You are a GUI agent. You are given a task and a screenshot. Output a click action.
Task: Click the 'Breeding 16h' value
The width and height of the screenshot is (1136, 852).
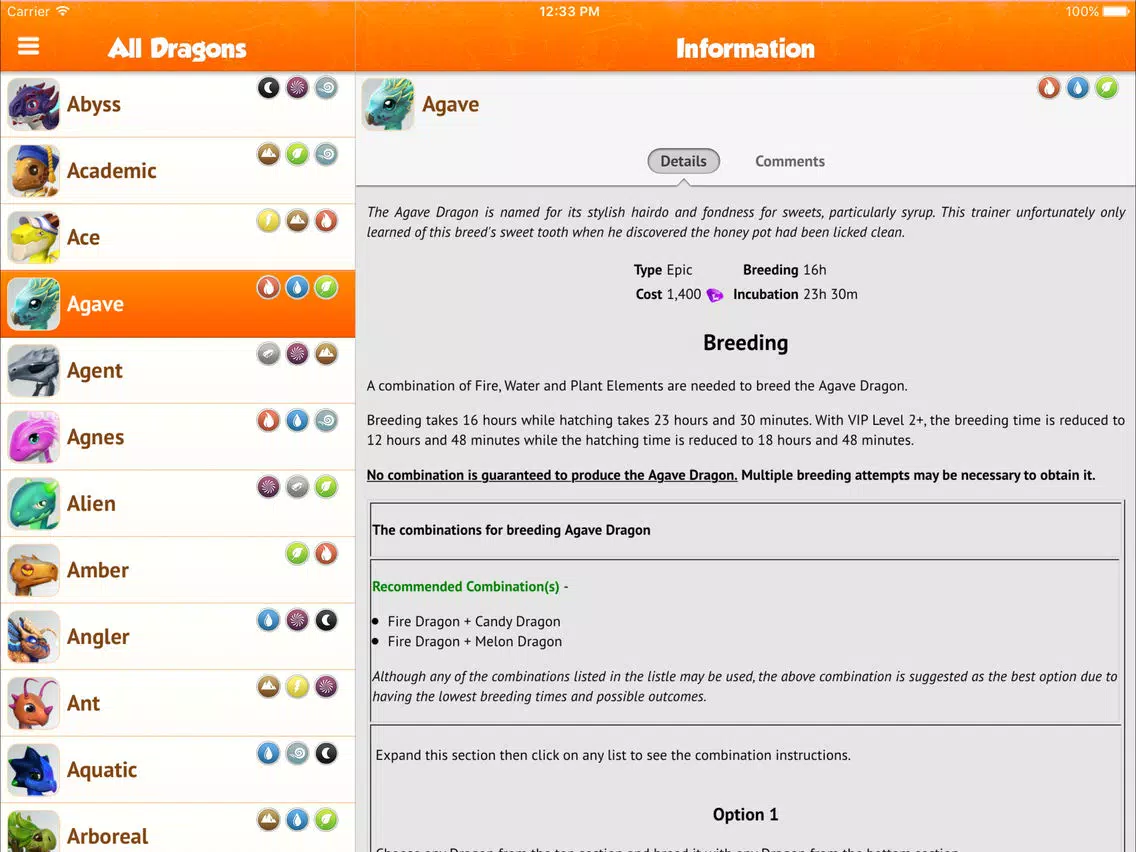pos(784,270)
